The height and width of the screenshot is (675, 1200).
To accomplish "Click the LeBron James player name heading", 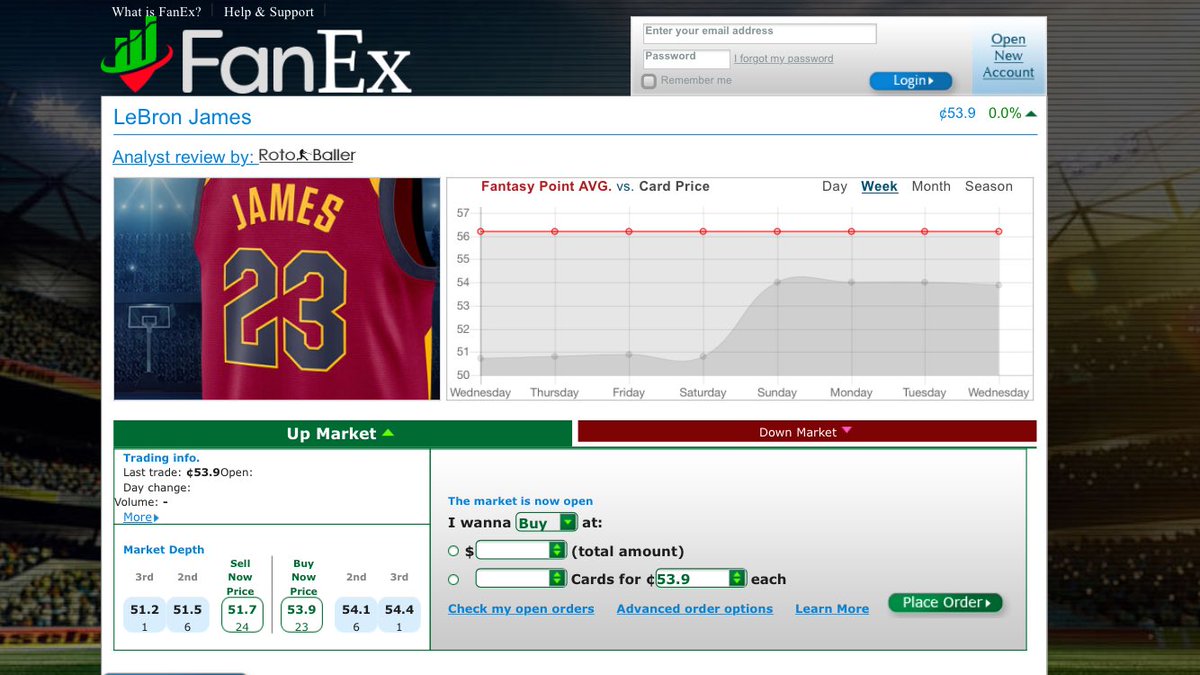I will 182,117.
